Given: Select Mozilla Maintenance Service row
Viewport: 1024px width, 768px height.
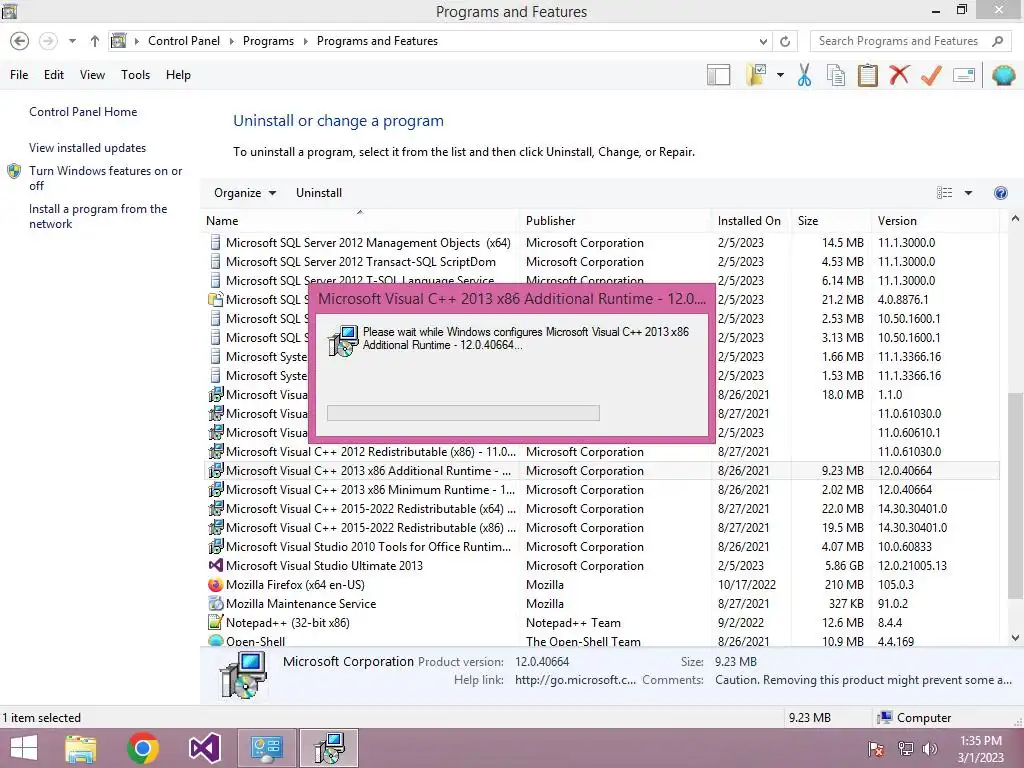Looking at the screenshot, I should [x=602, y=603].
